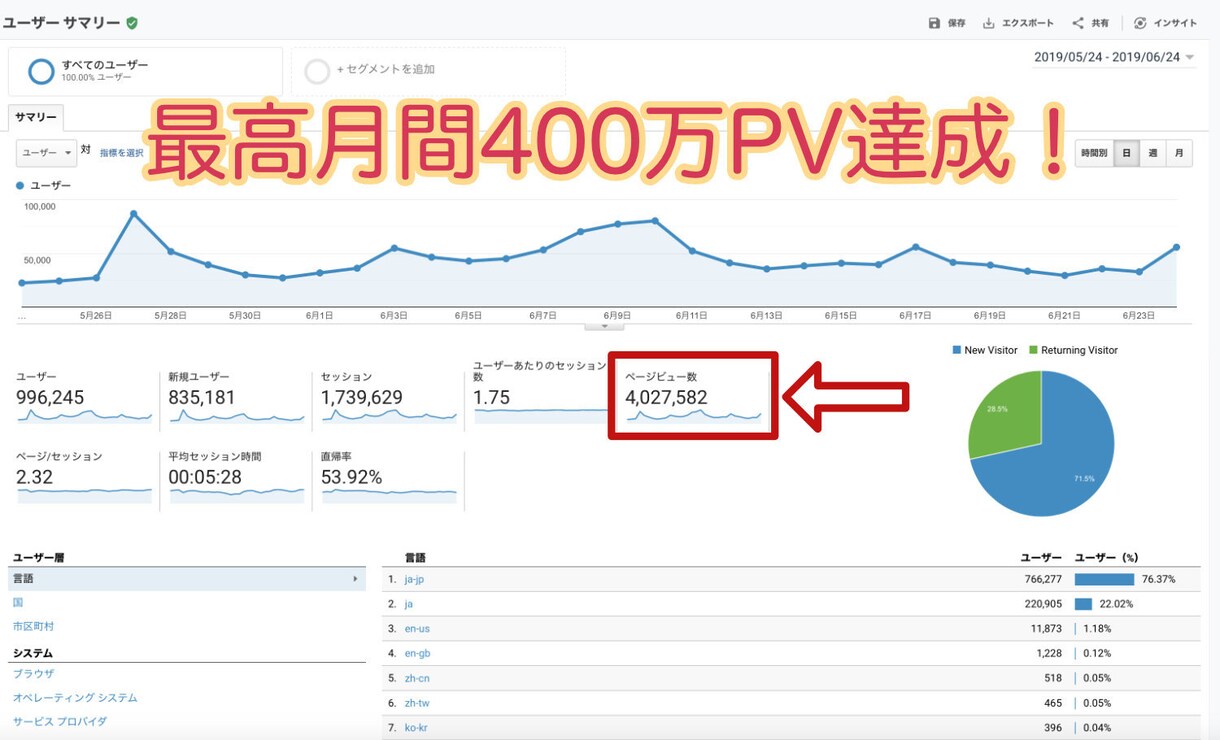
Task: Click the 6月9日 axis date label
Action: [618, 315]
